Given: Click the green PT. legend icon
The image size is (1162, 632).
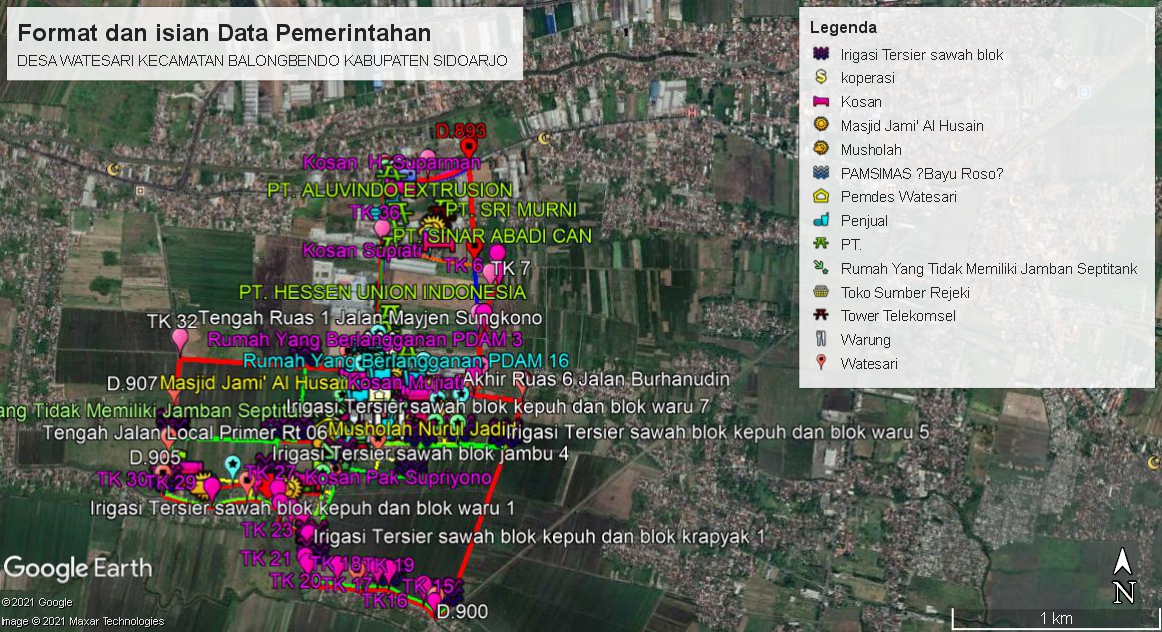Looking at the screenshot, I should [821, 244].
